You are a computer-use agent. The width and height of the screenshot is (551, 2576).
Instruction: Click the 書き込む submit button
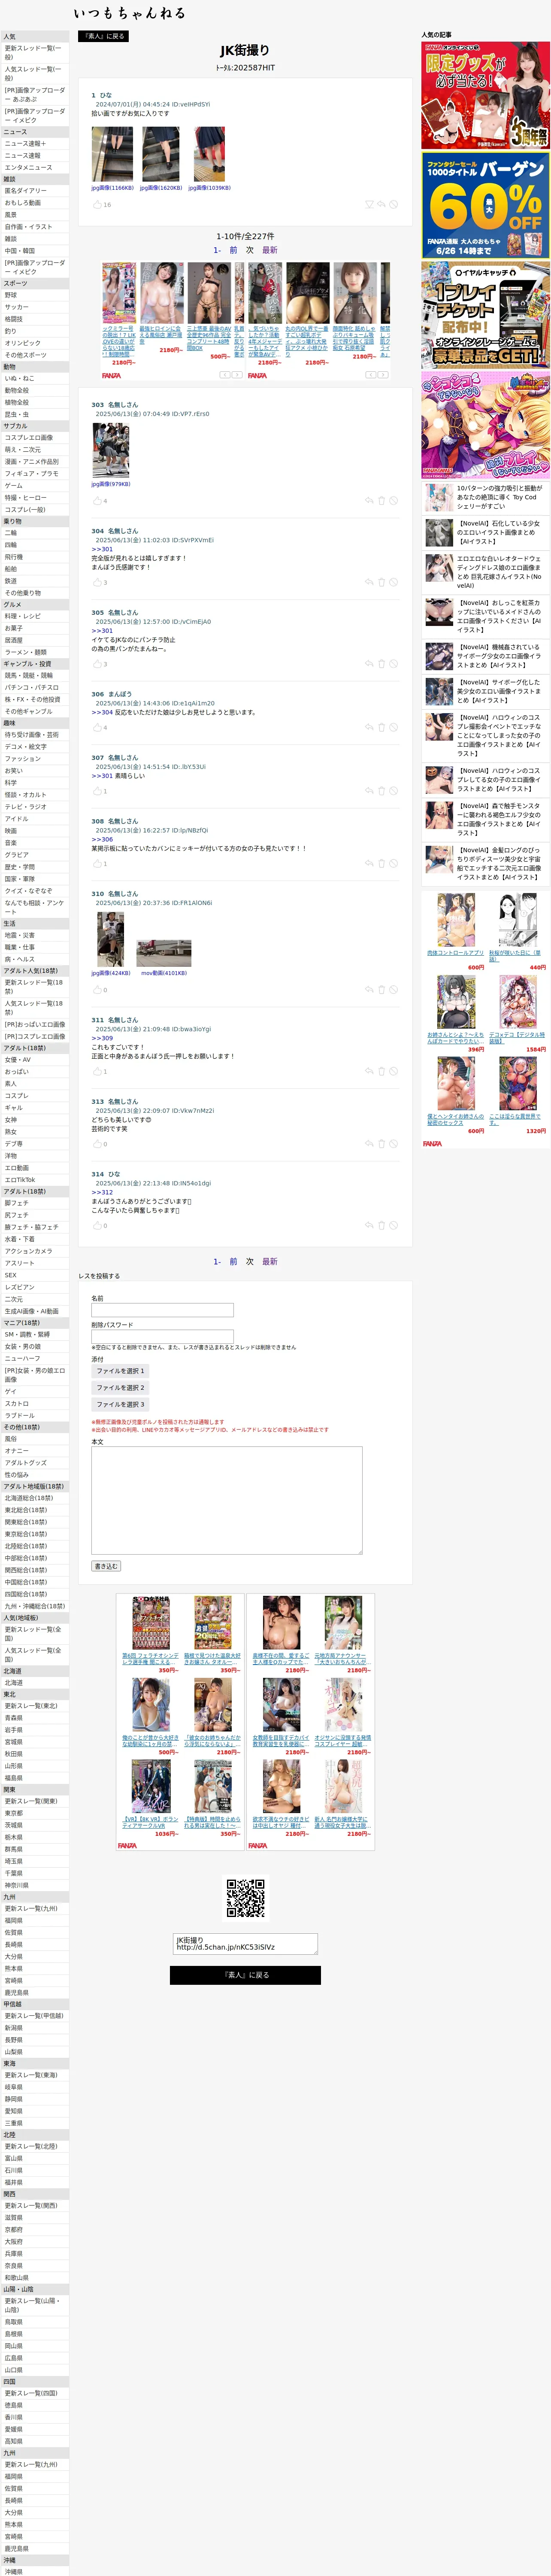click(106, 1566)
